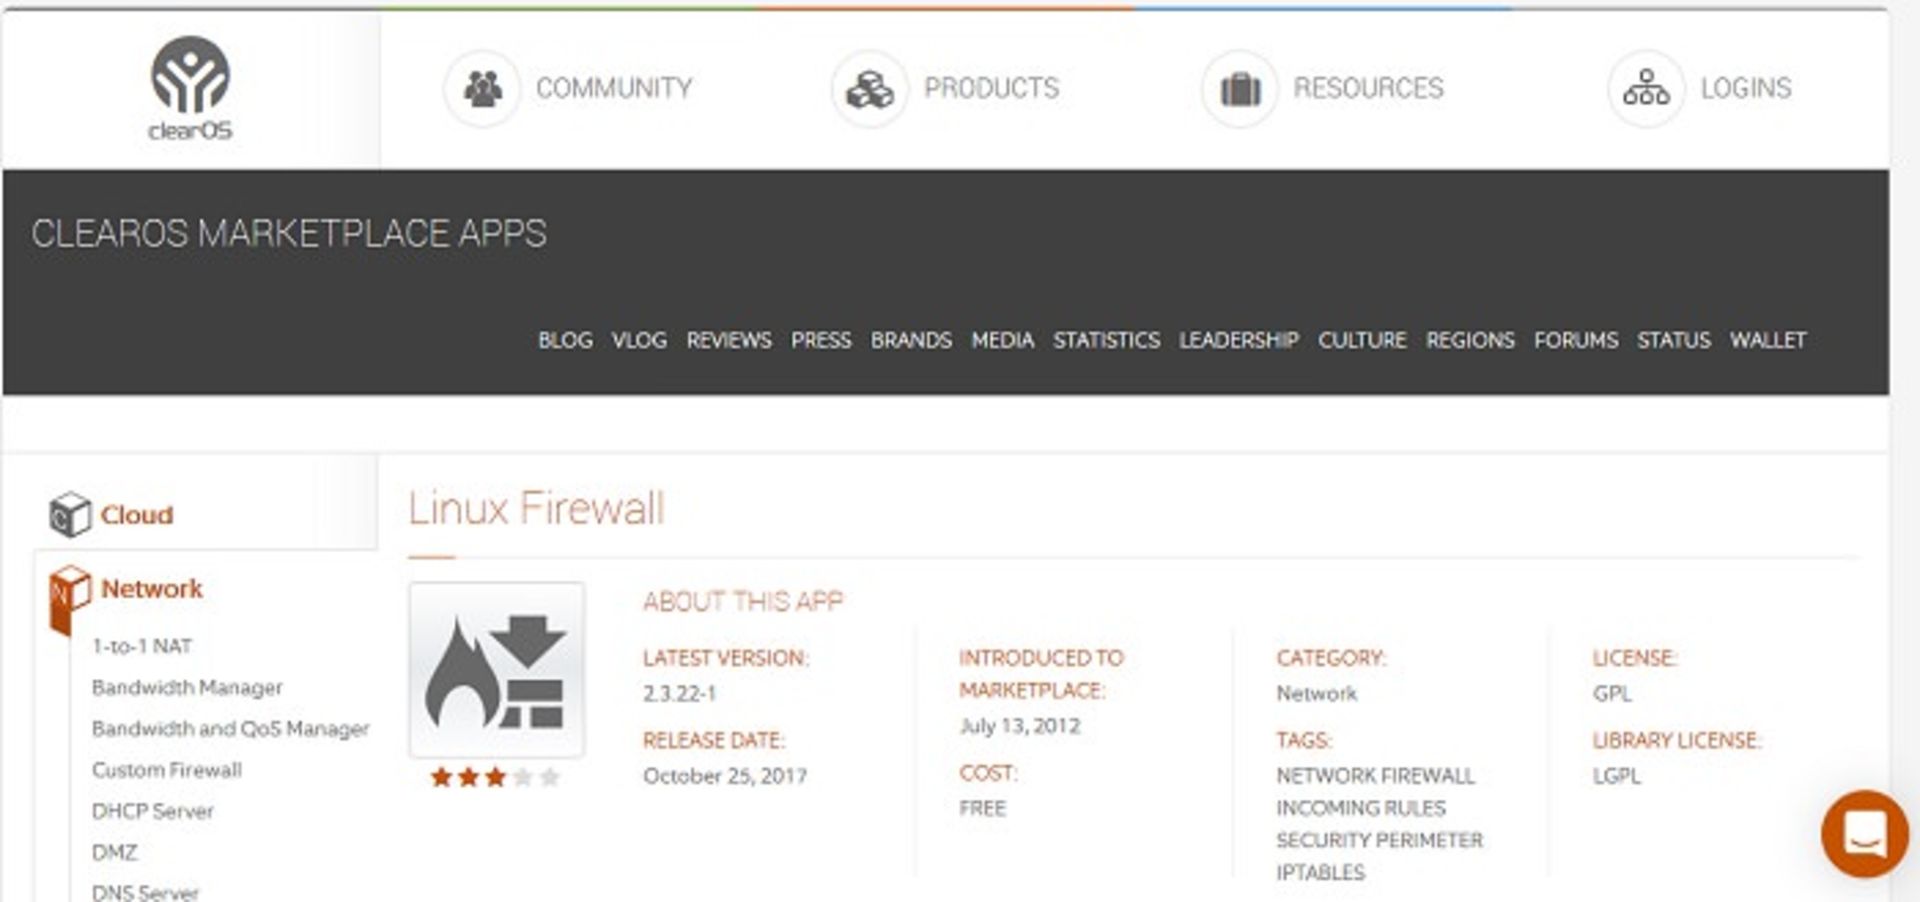Open the Community people icon
1920x902 pixels.
tap(482, 89)
